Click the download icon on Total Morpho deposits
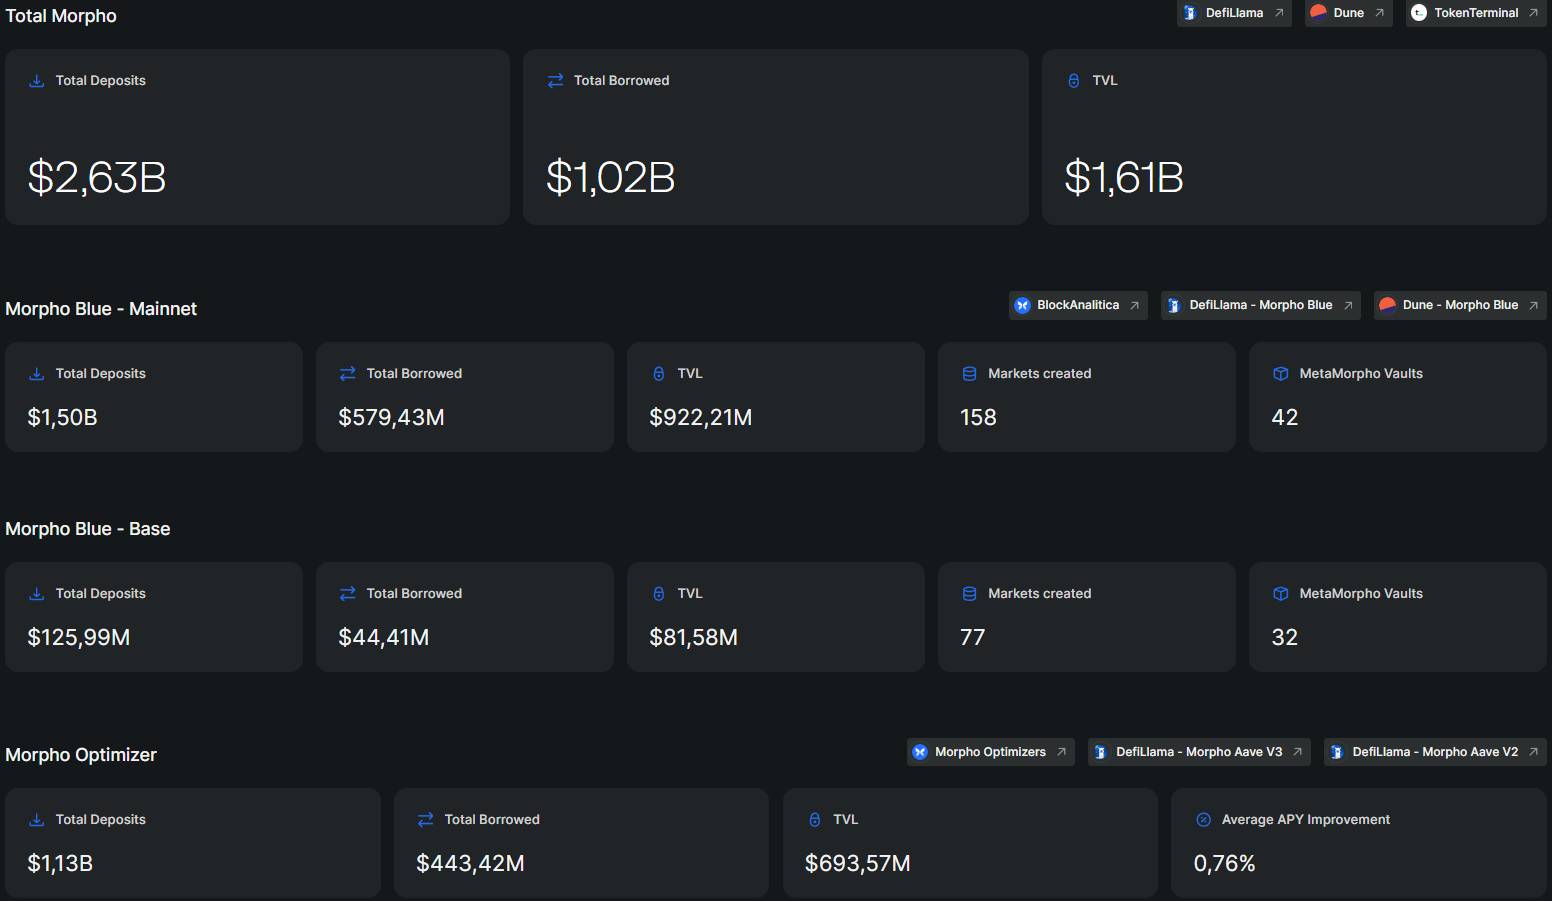 (37, 81)
